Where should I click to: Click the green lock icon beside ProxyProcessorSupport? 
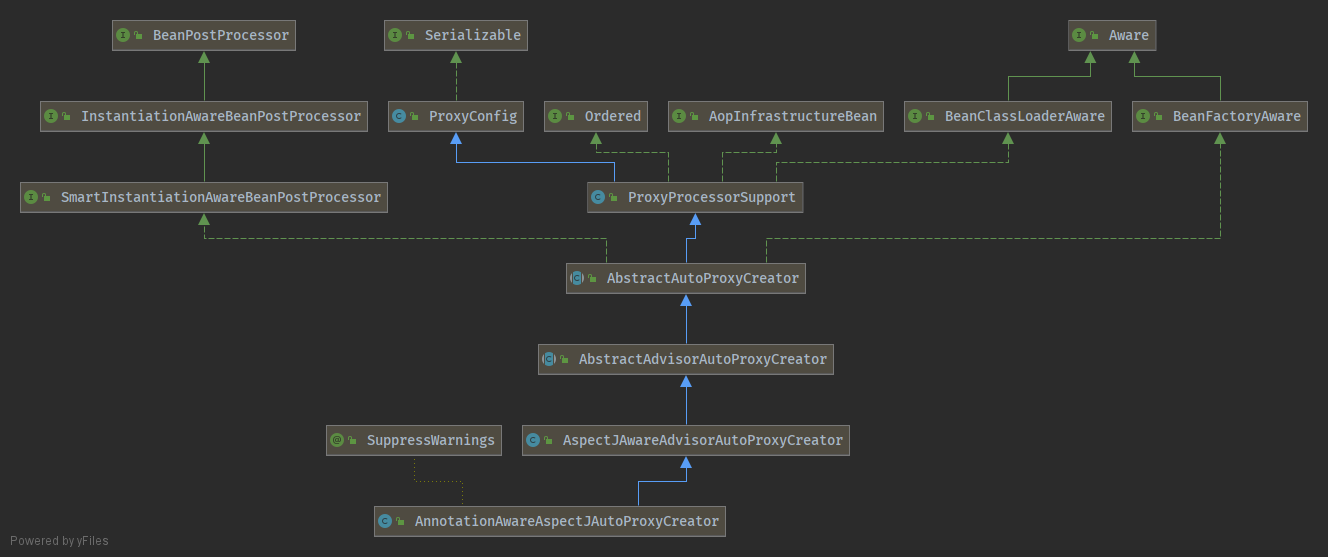coord(615,198)
